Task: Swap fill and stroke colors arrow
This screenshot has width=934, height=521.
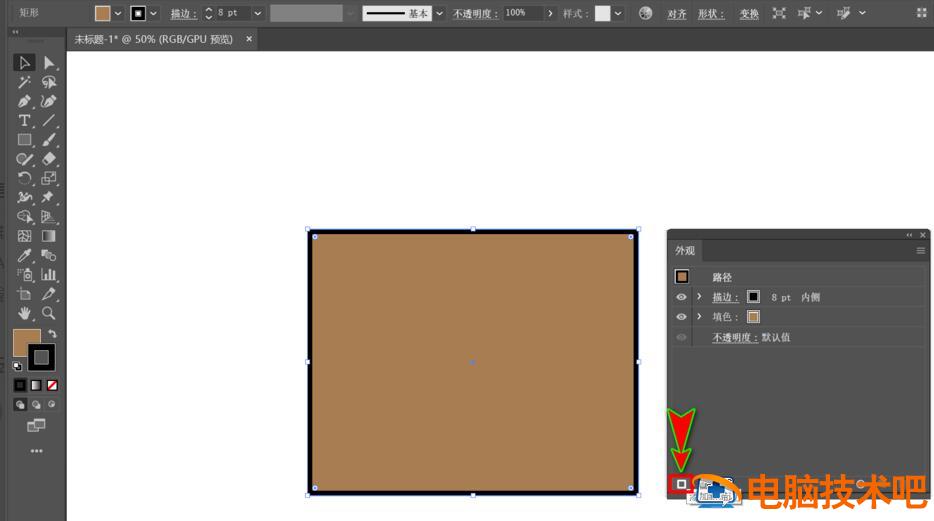Action: pyautogui.click(x=52, y=334)
